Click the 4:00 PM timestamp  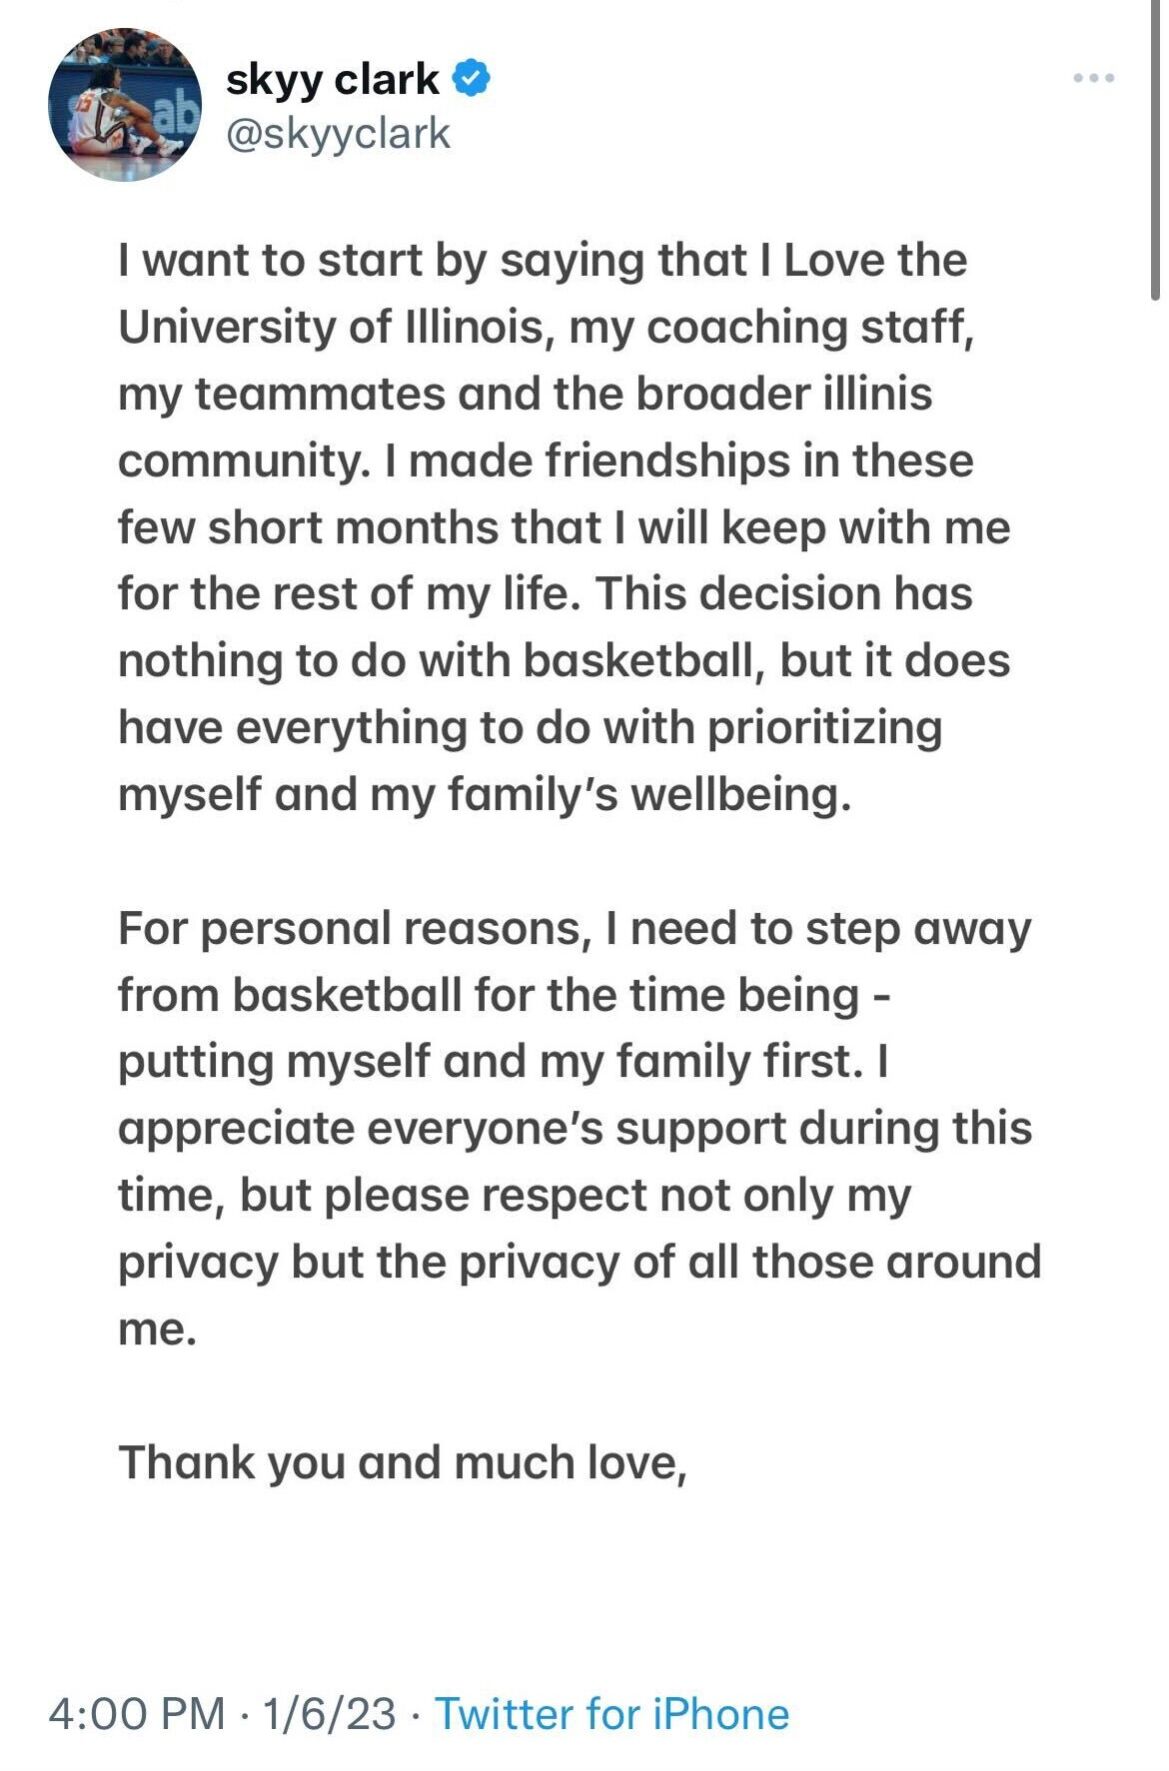136,1713
